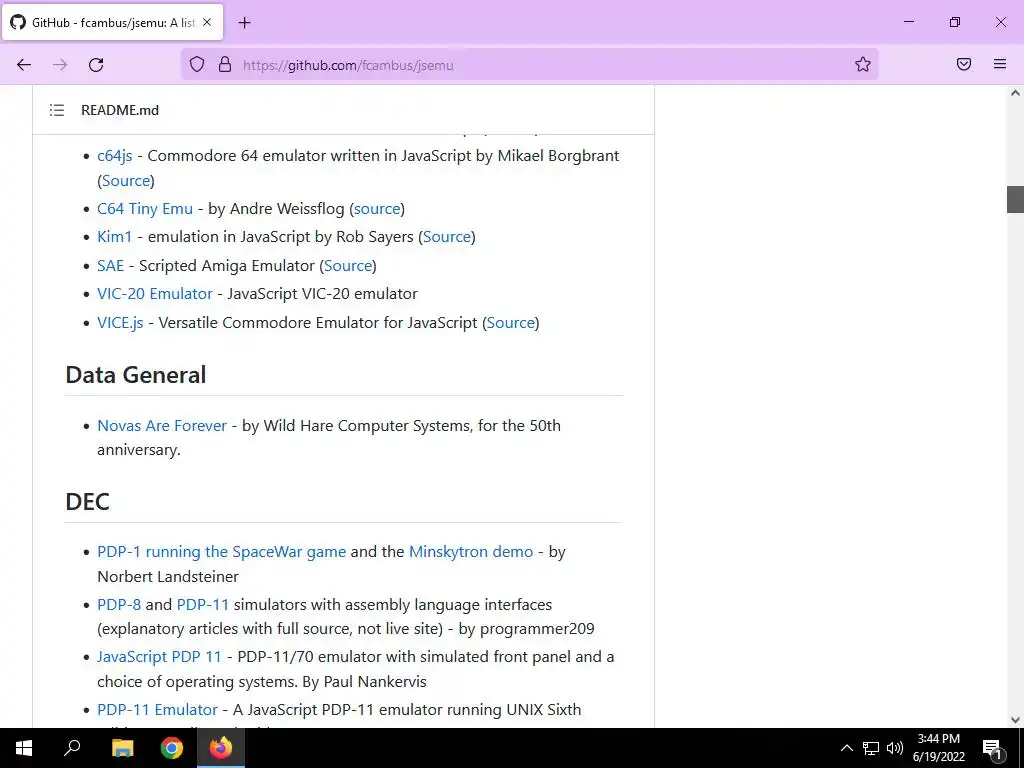Click the page scrollbar thumb
The width and height of the screenshot is (1024, 768).
[1015, 199]
